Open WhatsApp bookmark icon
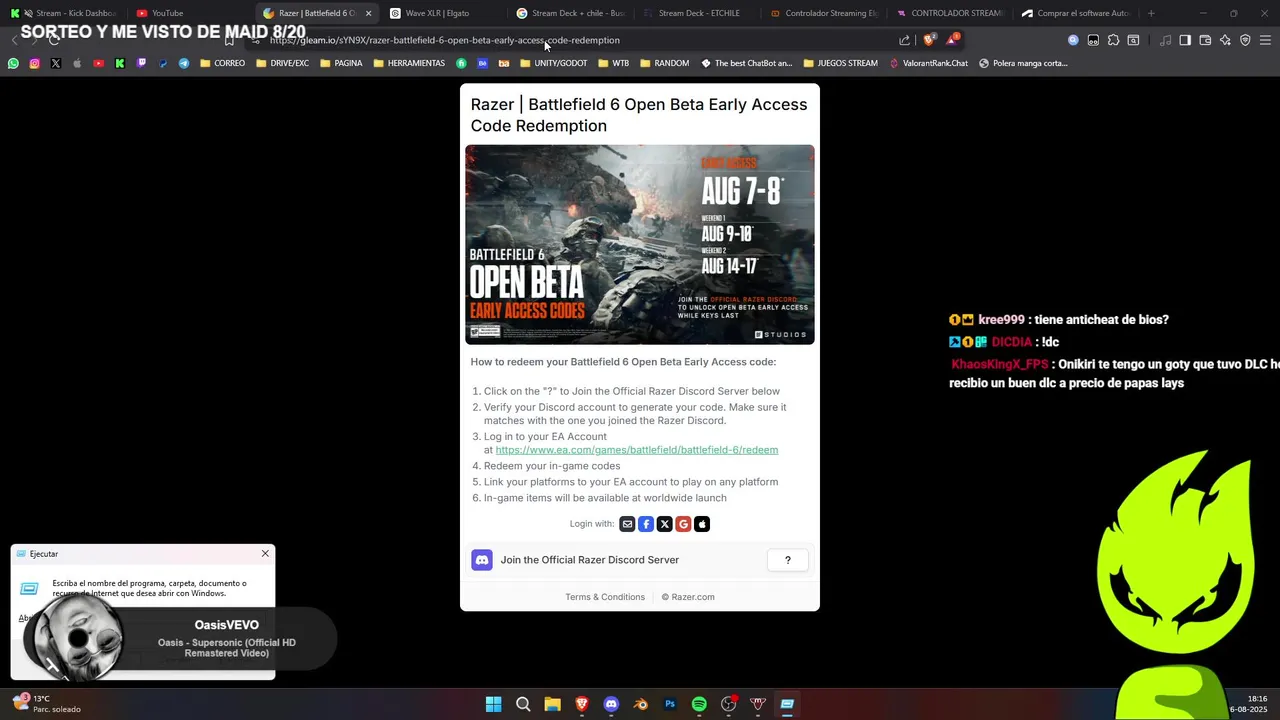The width and height of the screenshot is (1280, 720). pyautogui.click(x=13, y=63)
